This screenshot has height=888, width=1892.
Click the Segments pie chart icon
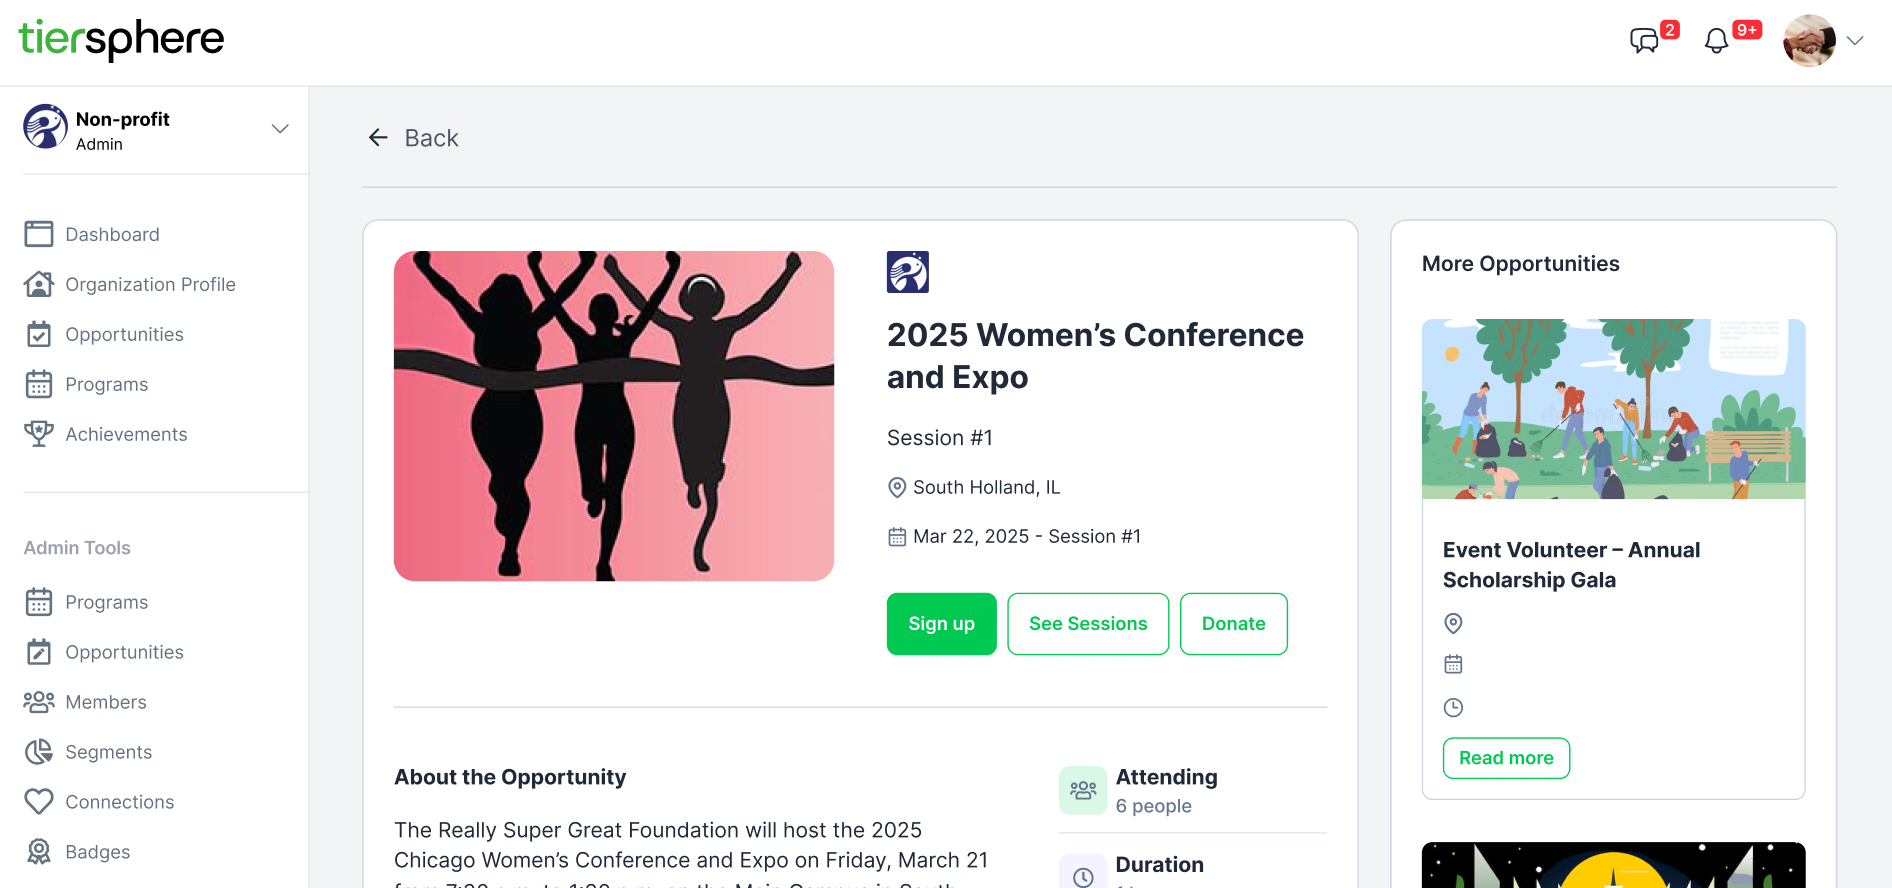[39, 752]
